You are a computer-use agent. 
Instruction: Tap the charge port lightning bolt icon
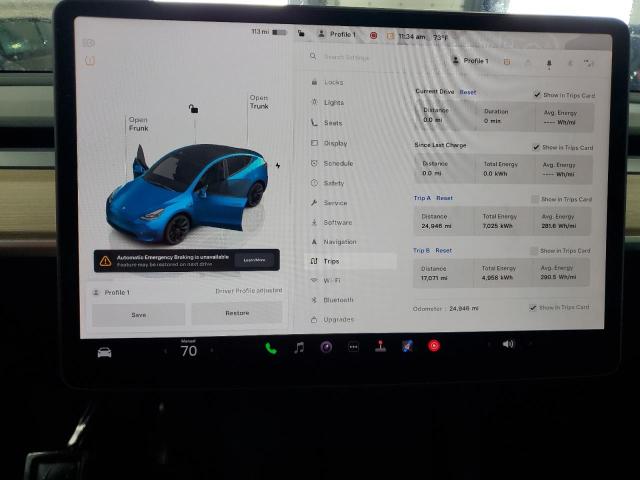pos(278,165)
